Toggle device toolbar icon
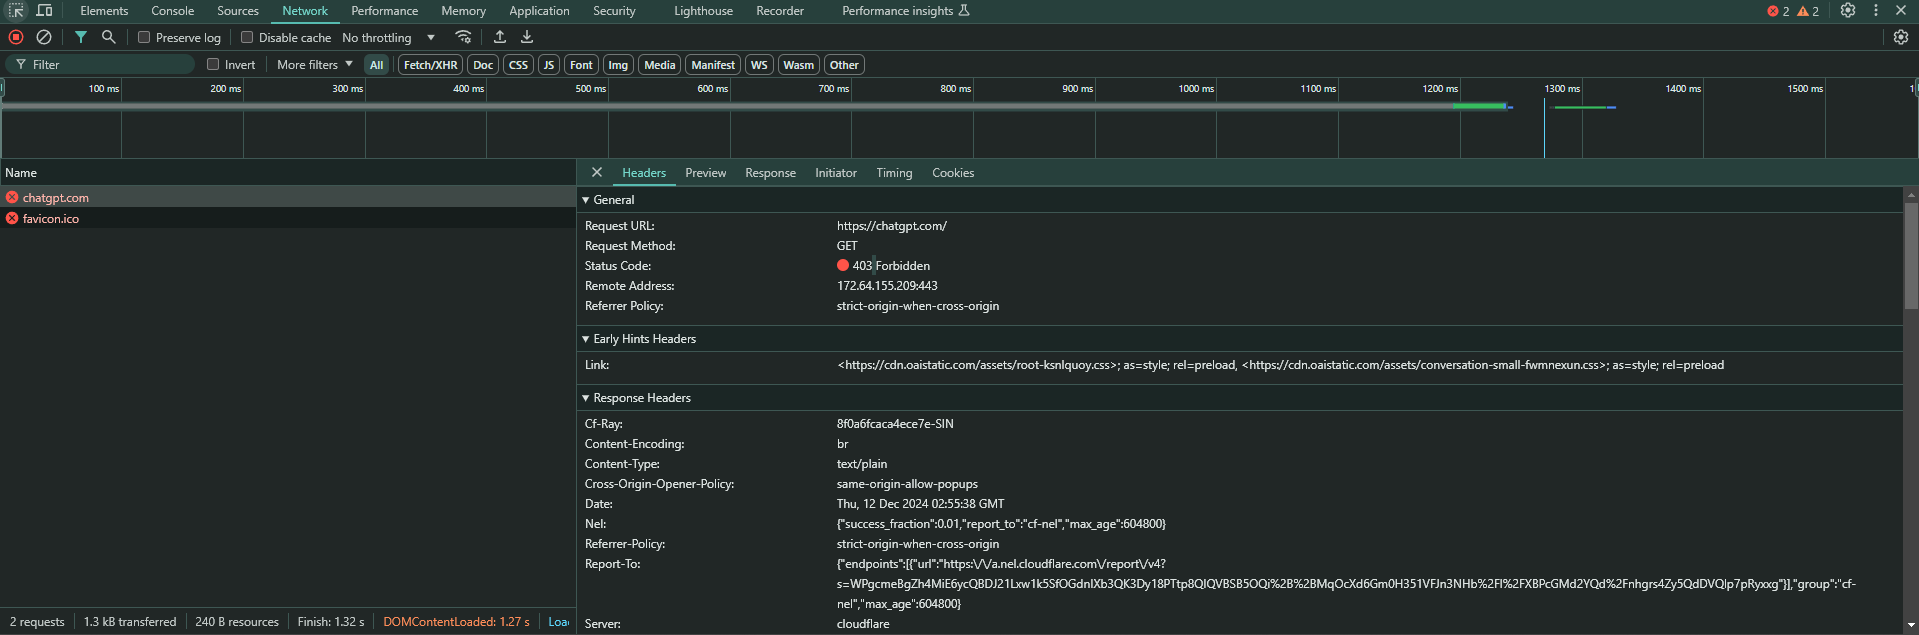Viewport: 1919px width, 635px height. click(44, 10)
